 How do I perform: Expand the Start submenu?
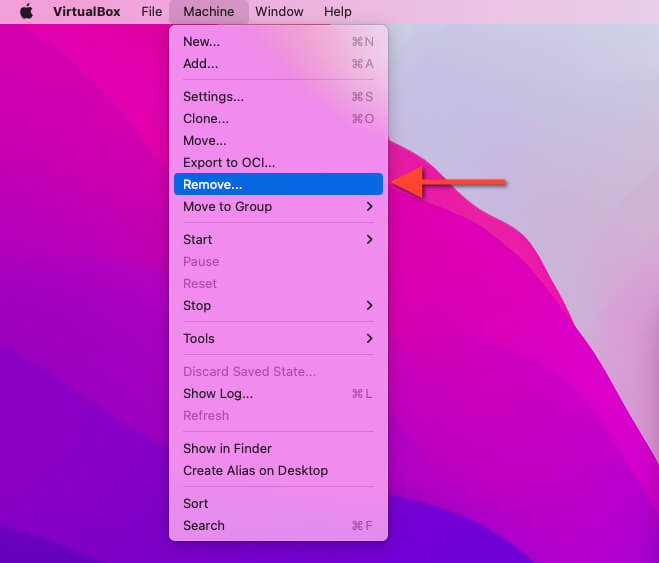pyautogui.click(x=278, y=239)
